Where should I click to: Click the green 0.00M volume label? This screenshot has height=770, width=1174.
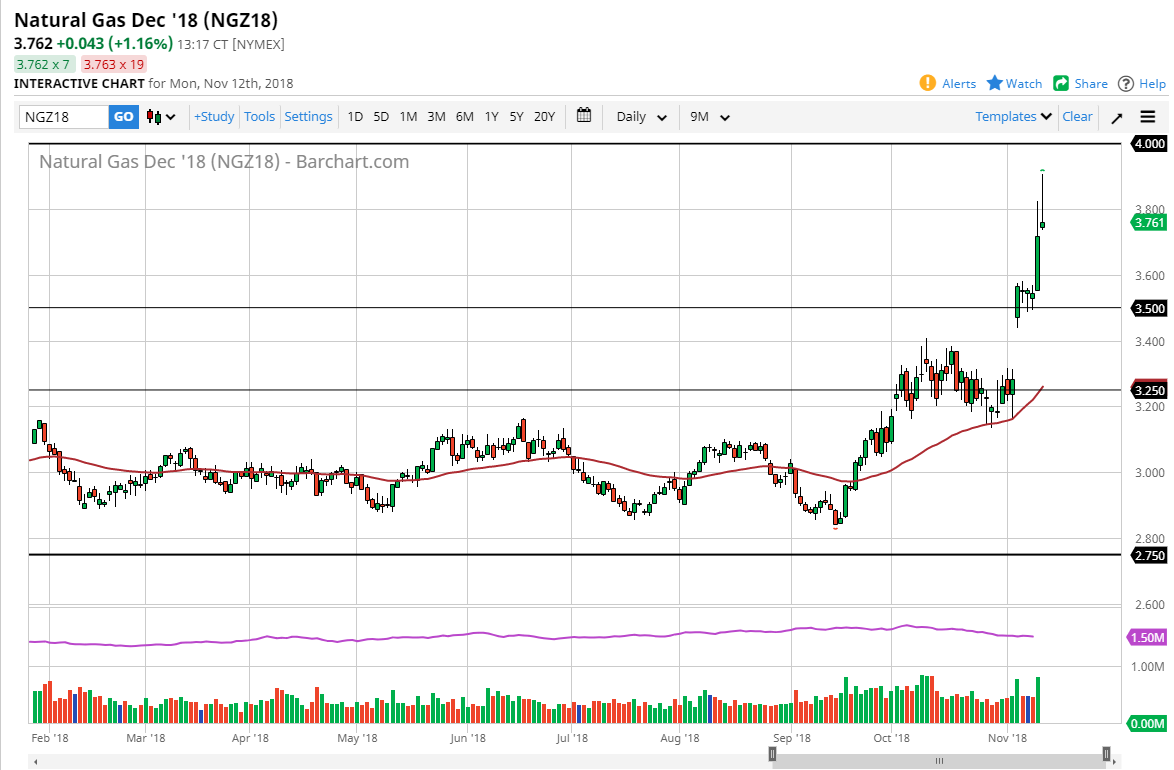[x=1148, y=724]
